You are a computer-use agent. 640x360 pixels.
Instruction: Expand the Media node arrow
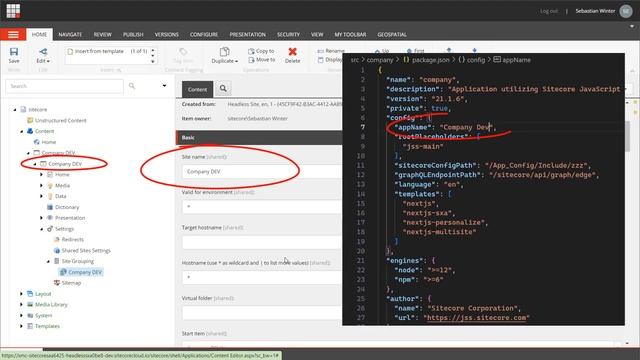42,186
